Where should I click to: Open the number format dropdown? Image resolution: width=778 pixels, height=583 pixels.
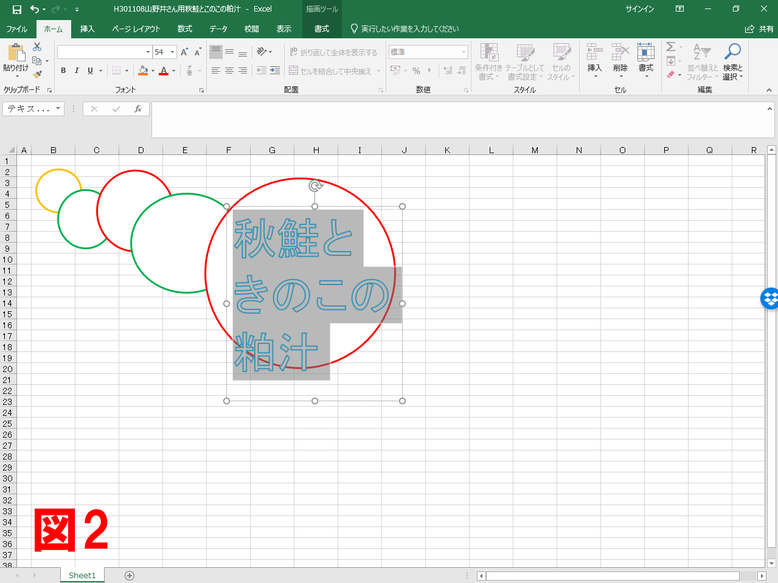point(463,52)
